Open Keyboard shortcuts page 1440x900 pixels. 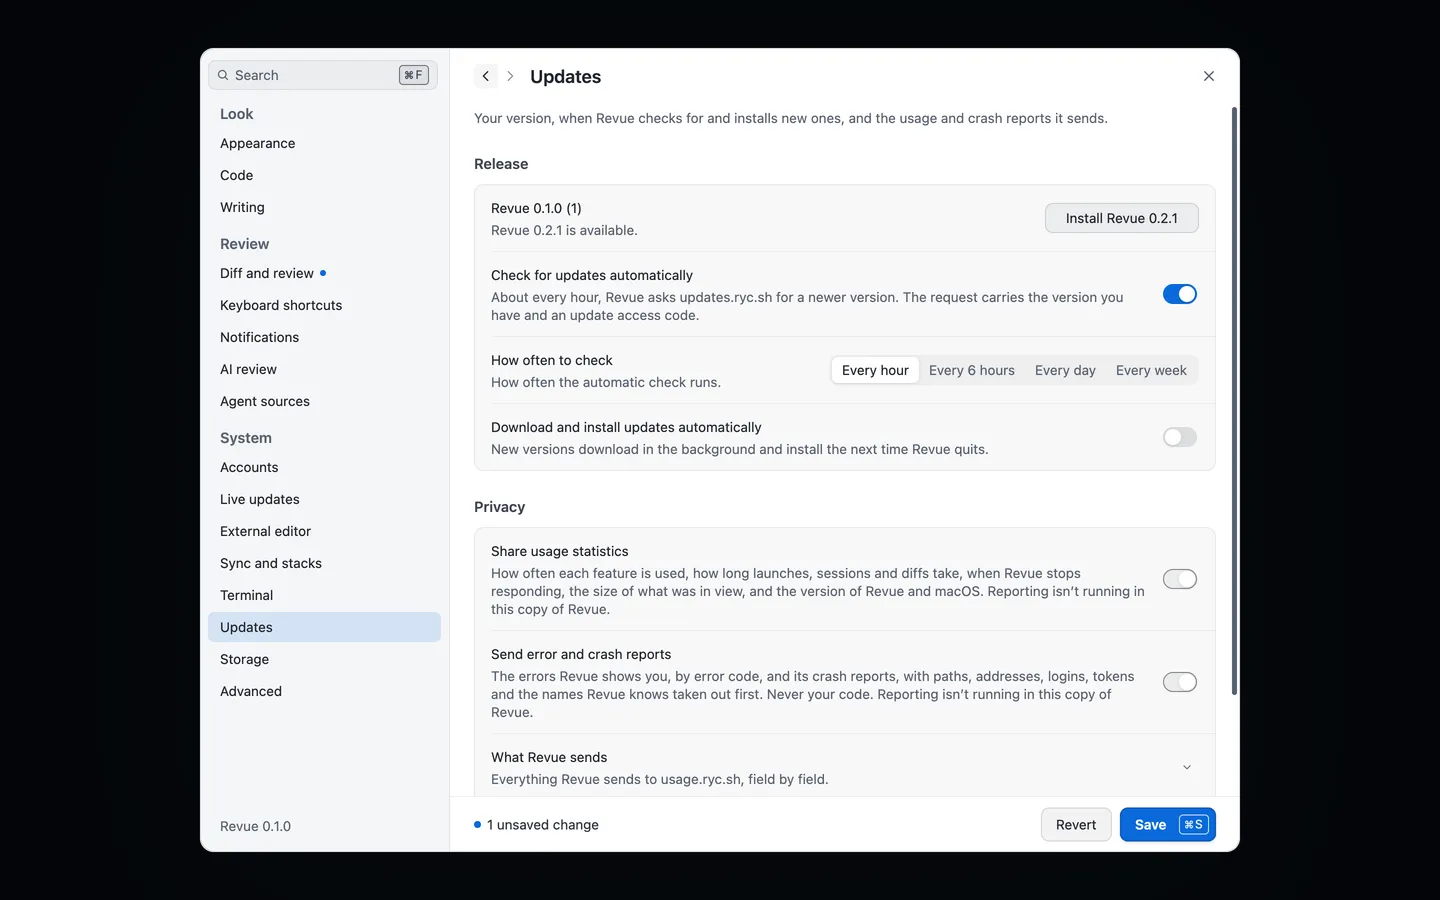coord(324,305)
